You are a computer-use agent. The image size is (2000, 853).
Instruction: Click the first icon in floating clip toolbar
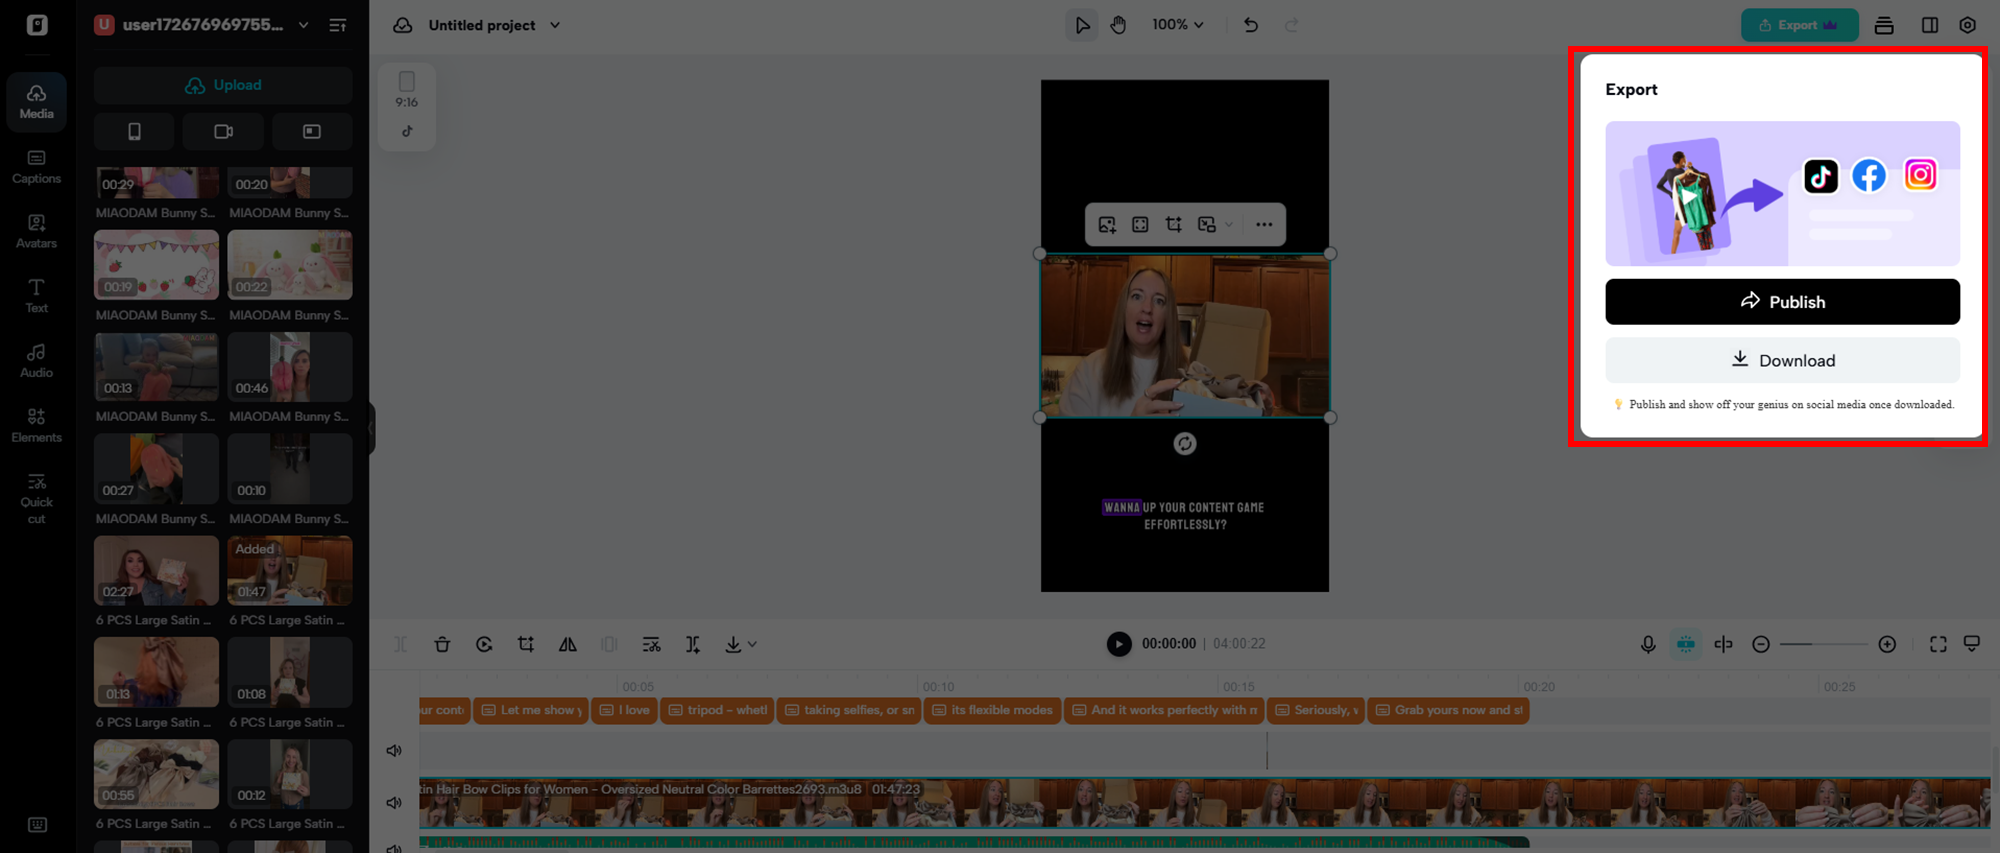click(1107, 225)
